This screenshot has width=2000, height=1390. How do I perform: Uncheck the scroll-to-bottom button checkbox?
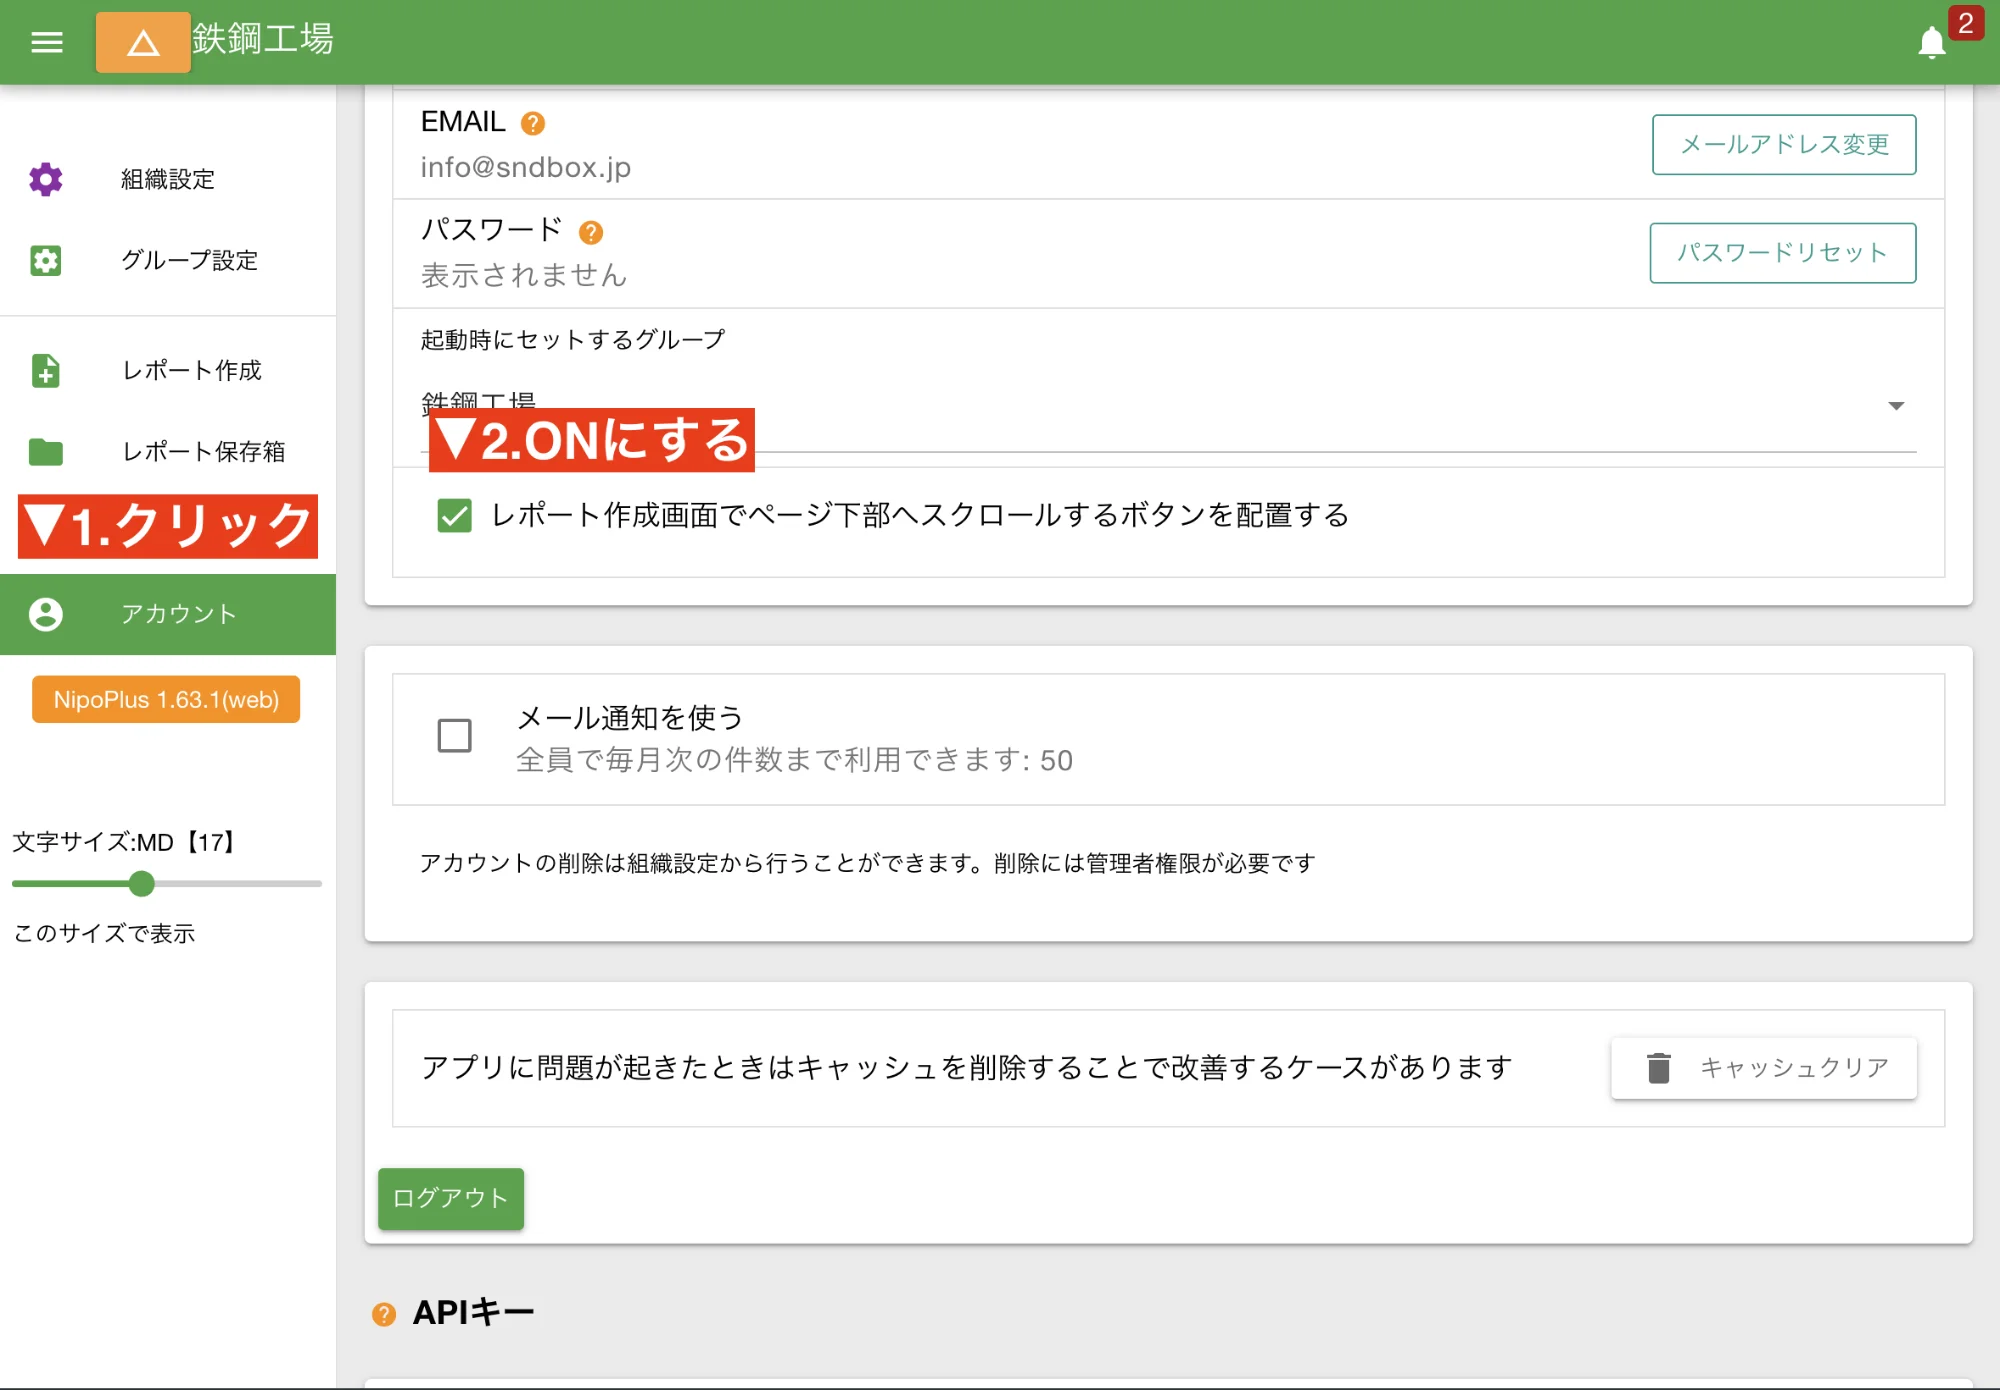click(x=454, y=516)
